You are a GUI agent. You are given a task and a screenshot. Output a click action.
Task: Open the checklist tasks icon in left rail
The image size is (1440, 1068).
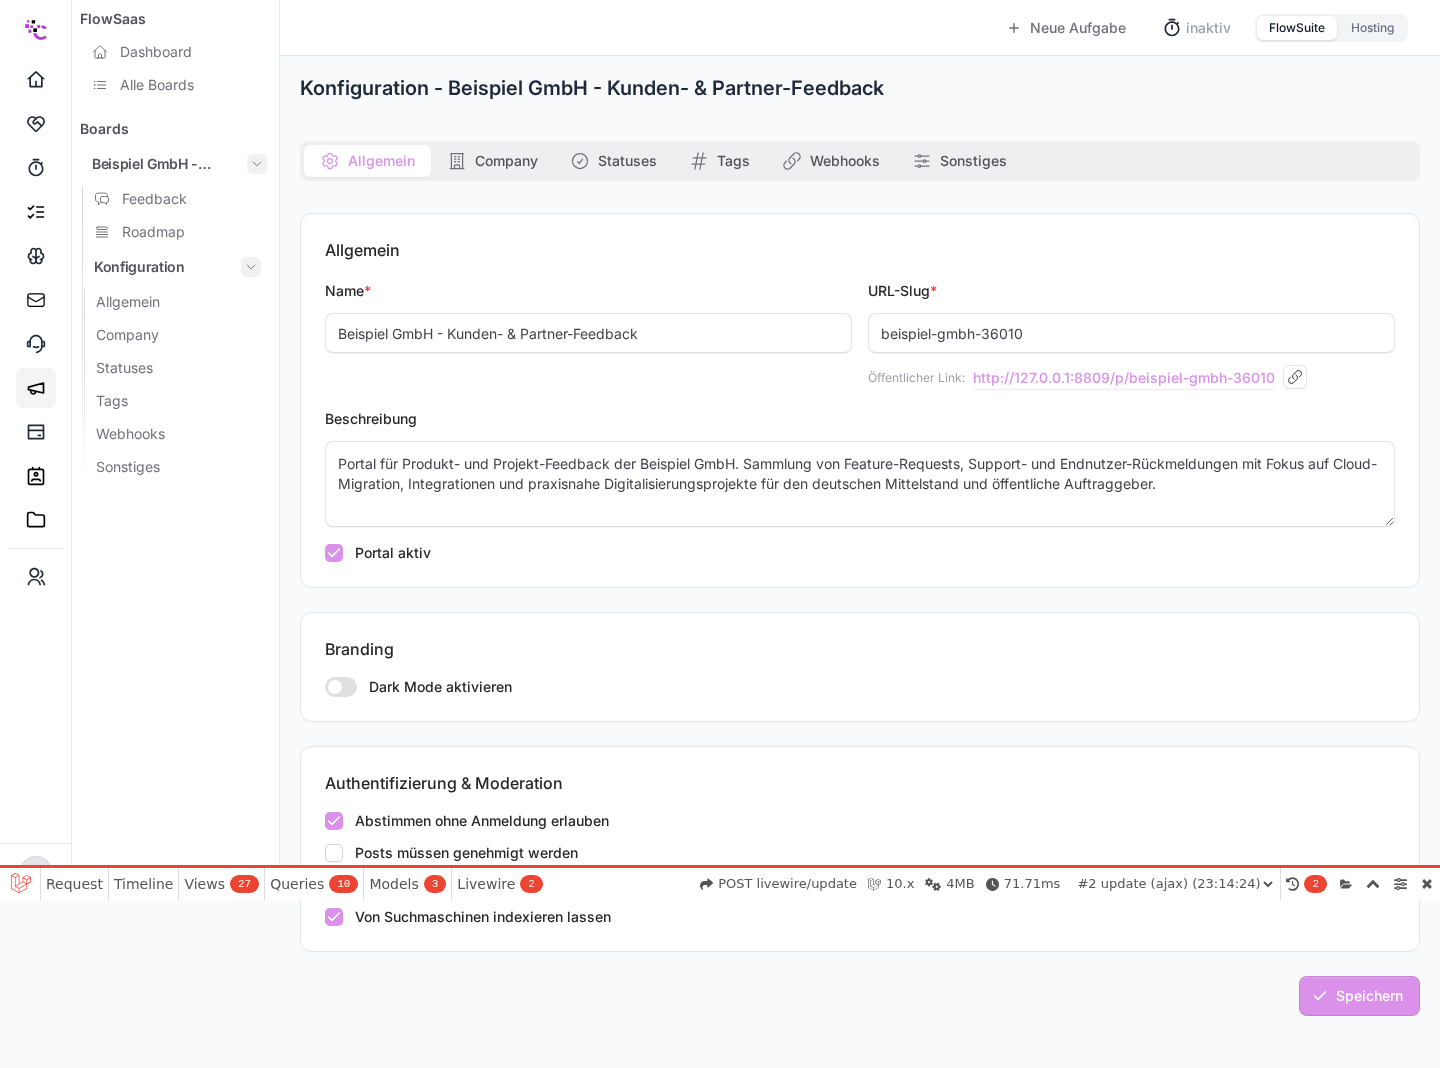36,211
